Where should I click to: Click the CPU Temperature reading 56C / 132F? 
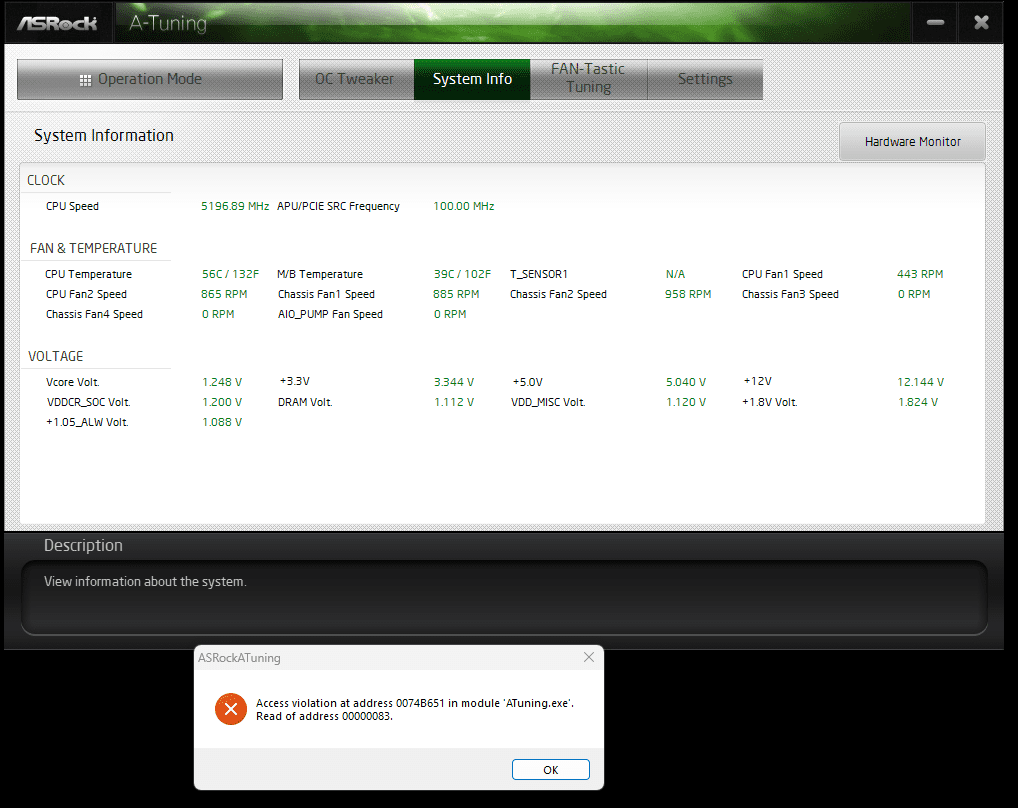(x=230, y=275)
